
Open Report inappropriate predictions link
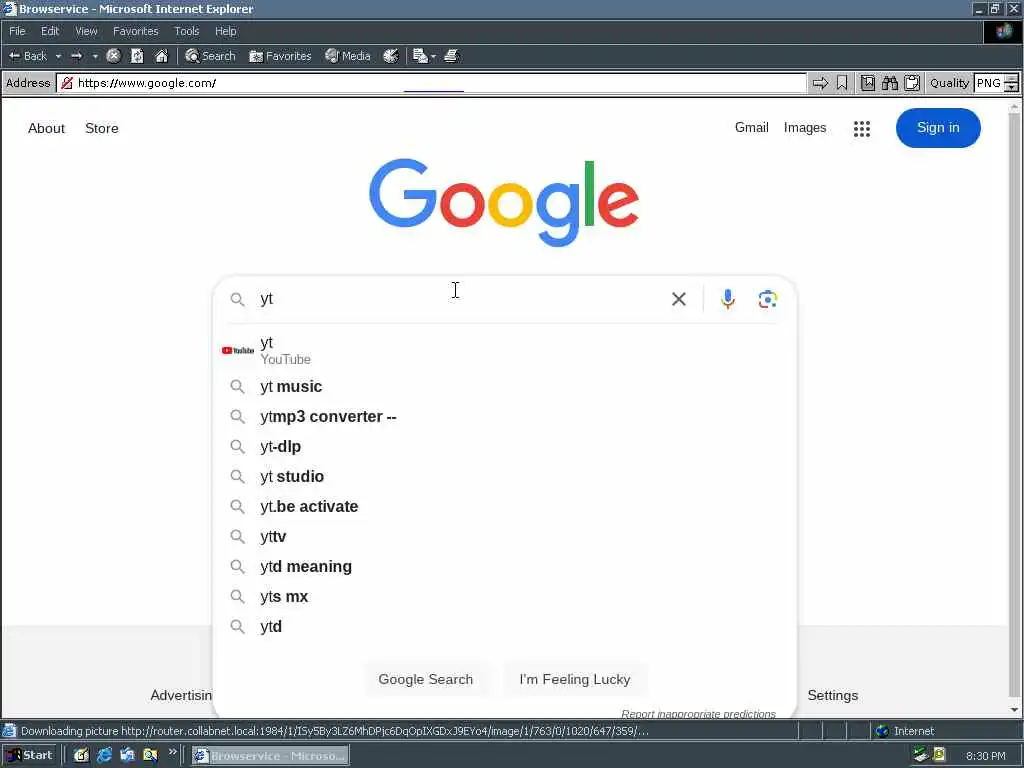698,714
